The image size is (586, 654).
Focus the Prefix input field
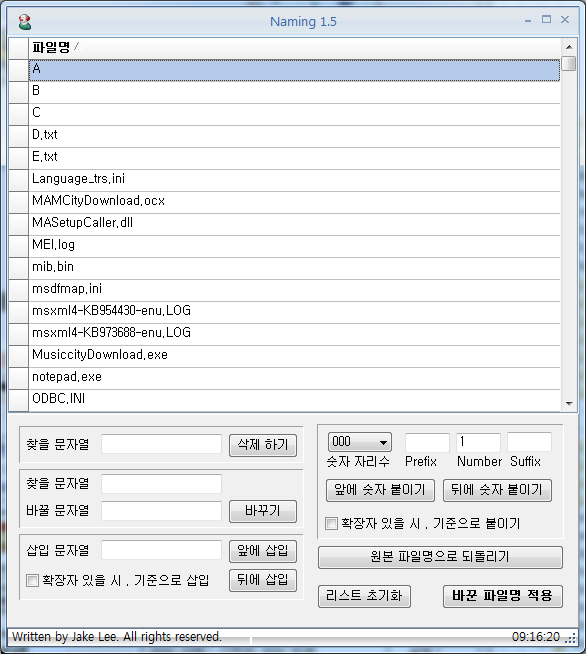point(427,442)
